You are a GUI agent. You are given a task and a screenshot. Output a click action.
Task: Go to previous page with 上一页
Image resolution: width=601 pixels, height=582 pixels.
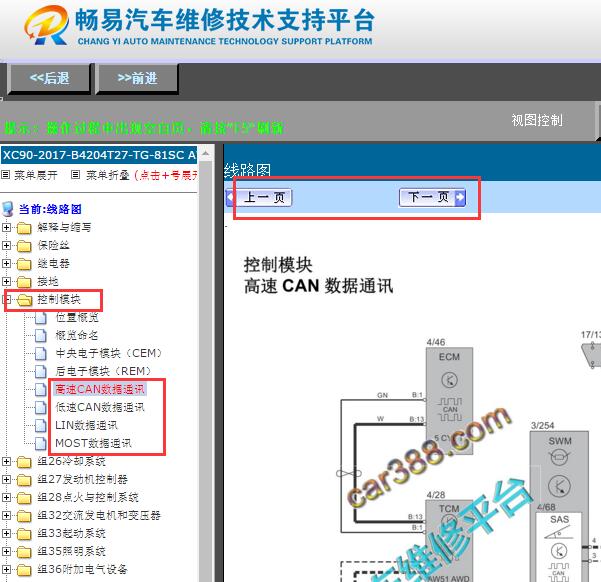tap(259, 197)
